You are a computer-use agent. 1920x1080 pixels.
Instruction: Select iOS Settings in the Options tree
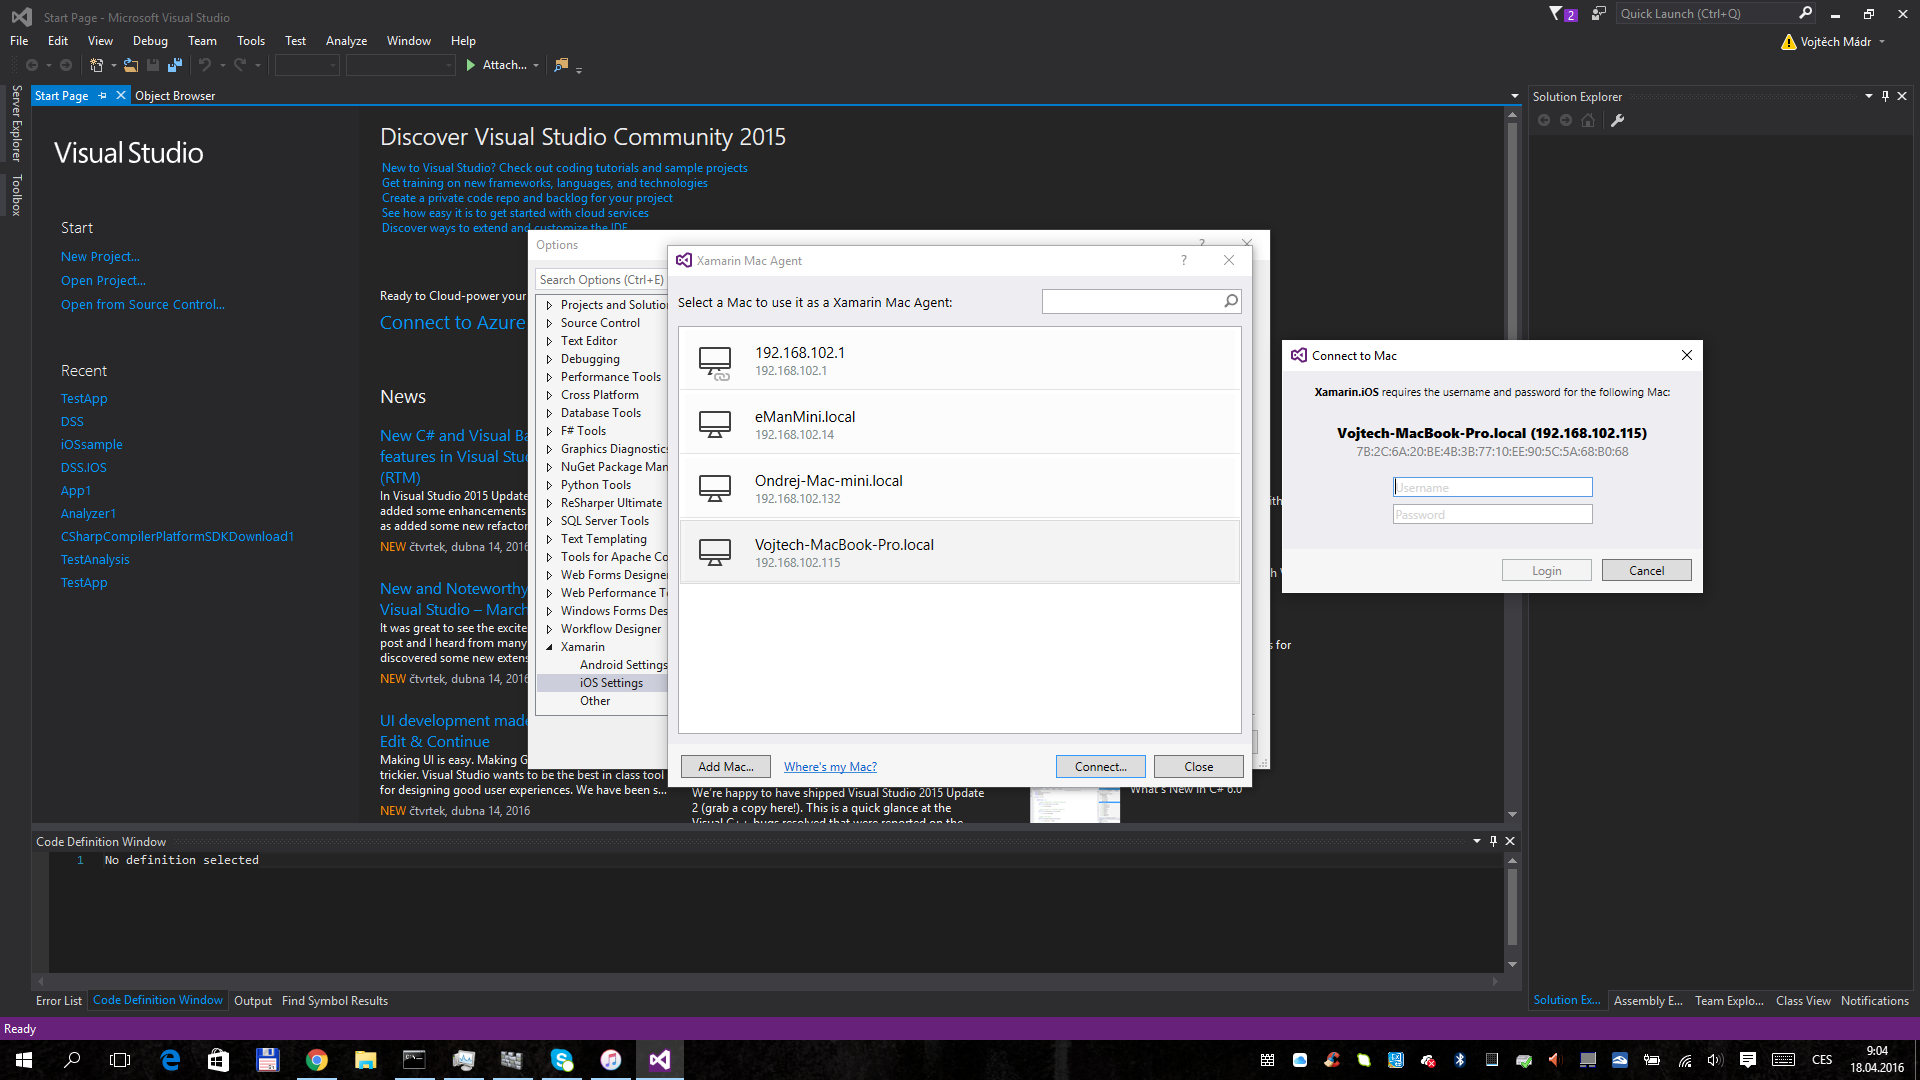point(611,683)
